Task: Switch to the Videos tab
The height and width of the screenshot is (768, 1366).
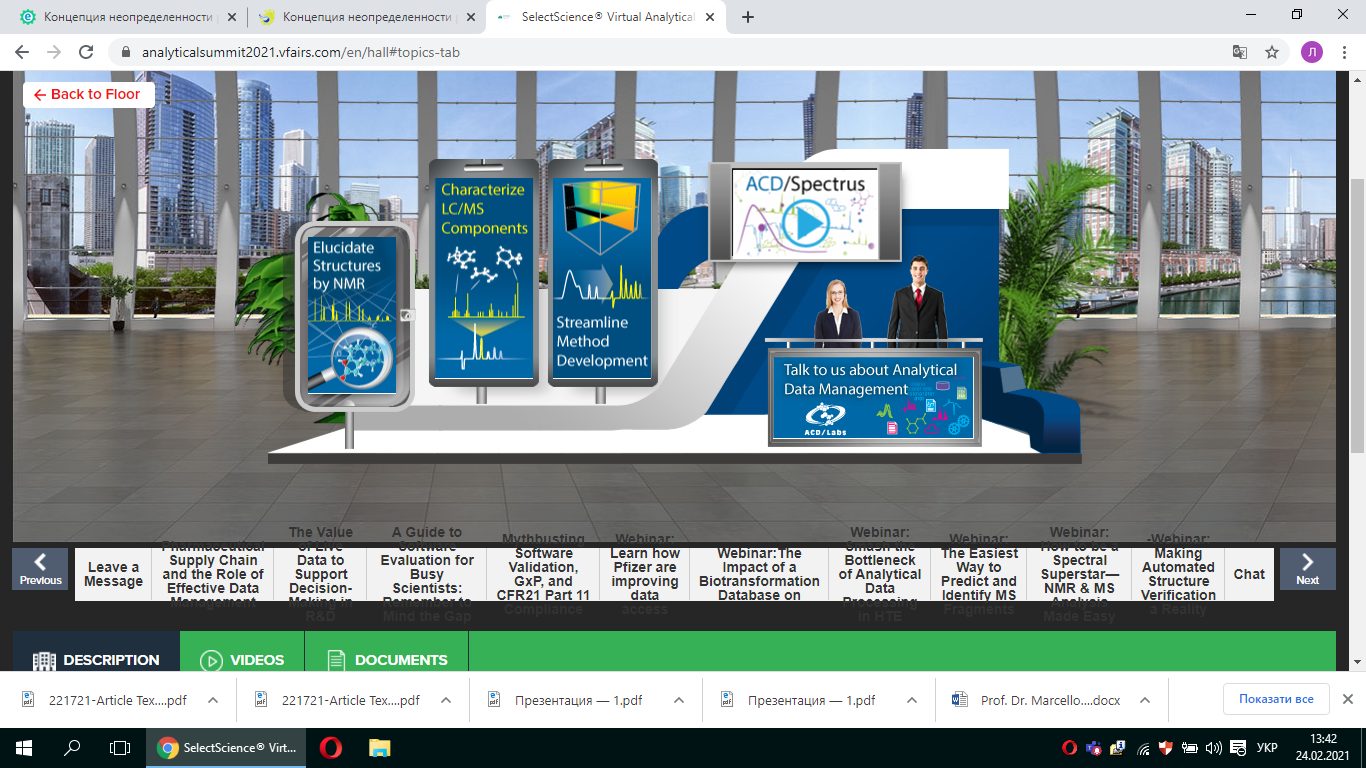Action: pos(242,660)
